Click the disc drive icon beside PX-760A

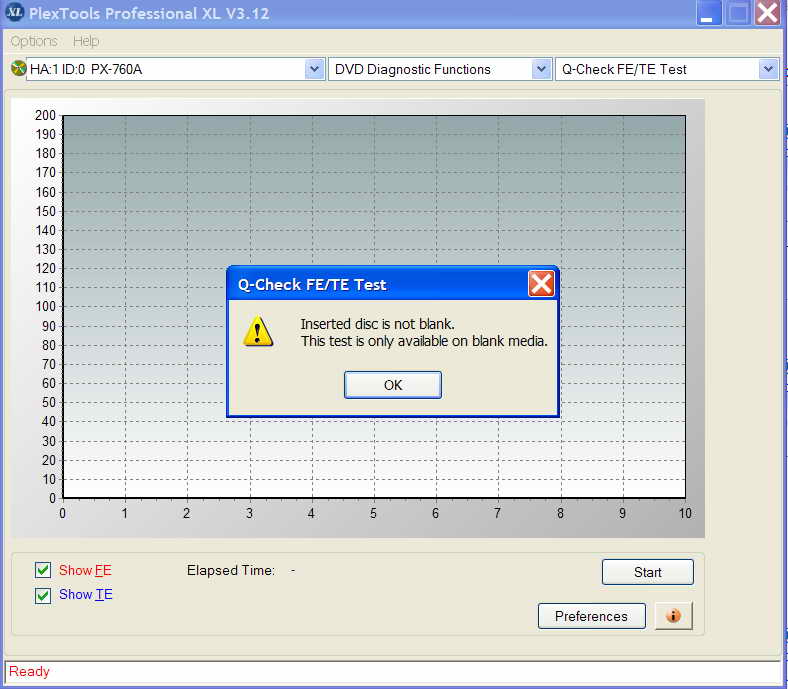pyautogui.click(x=18, y=68)
